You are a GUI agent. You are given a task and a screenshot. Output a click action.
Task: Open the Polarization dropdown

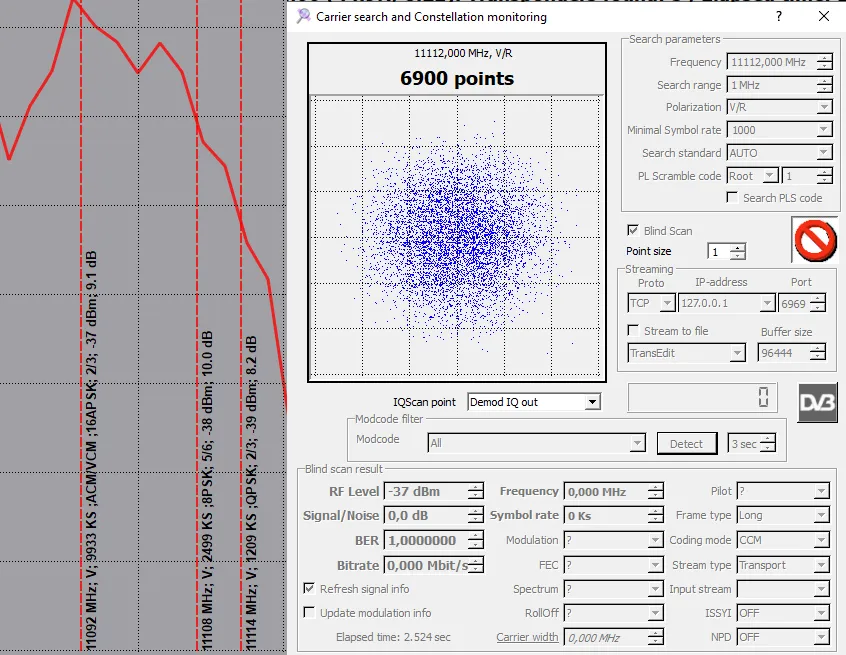(824, 108)
